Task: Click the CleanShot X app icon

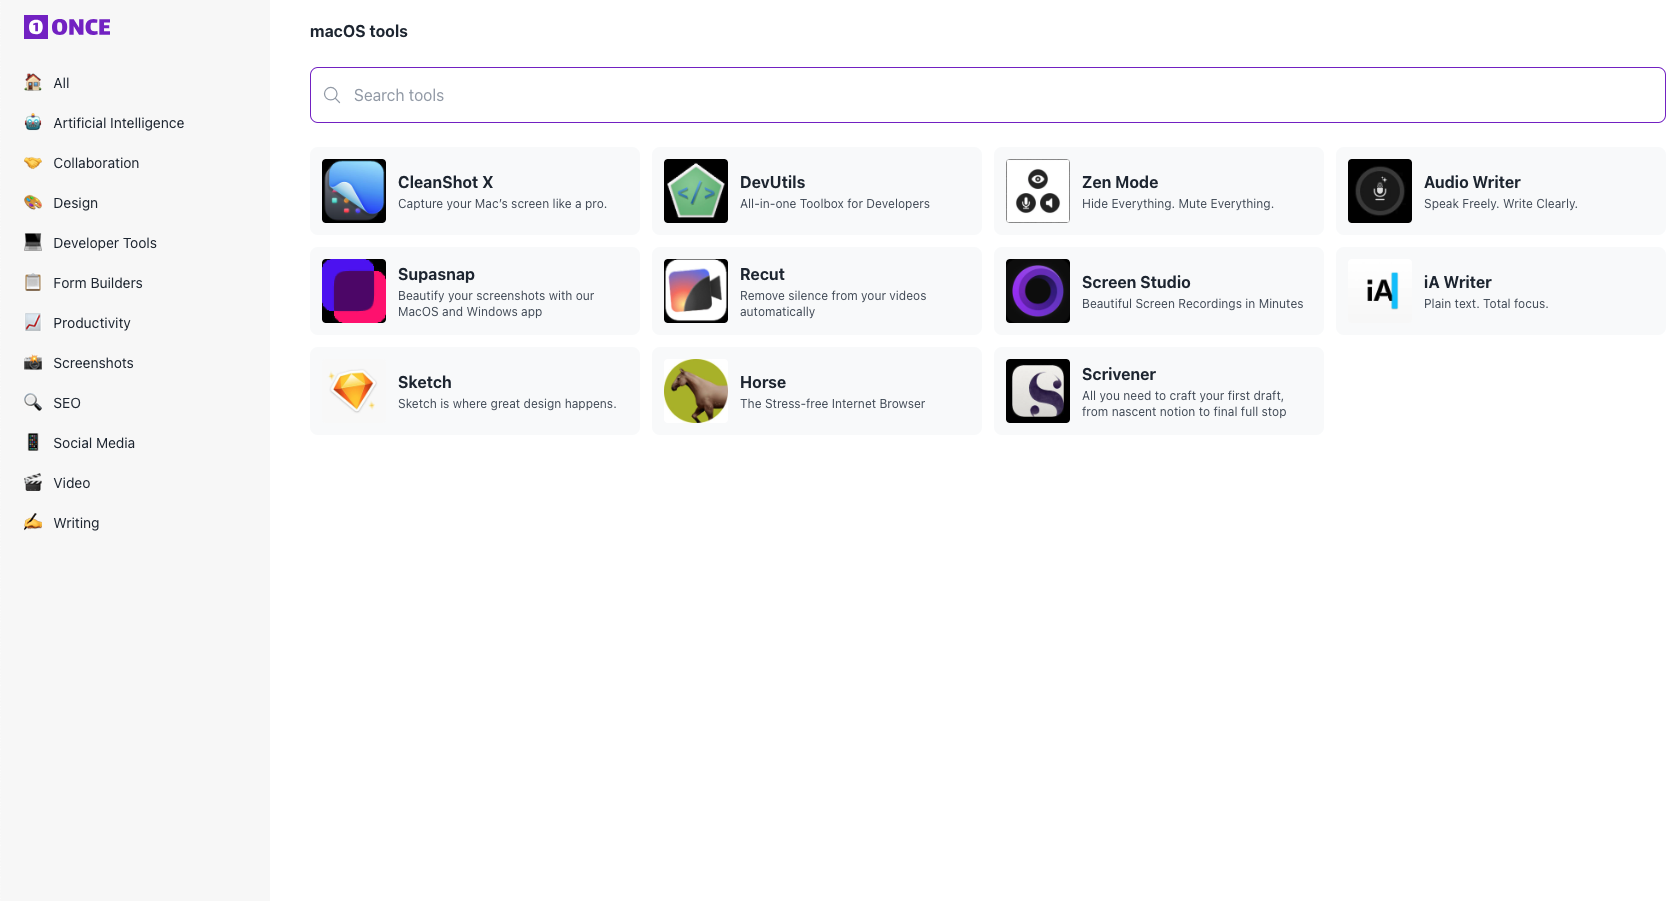Action: pyautogui.click(x=354, y=191)
